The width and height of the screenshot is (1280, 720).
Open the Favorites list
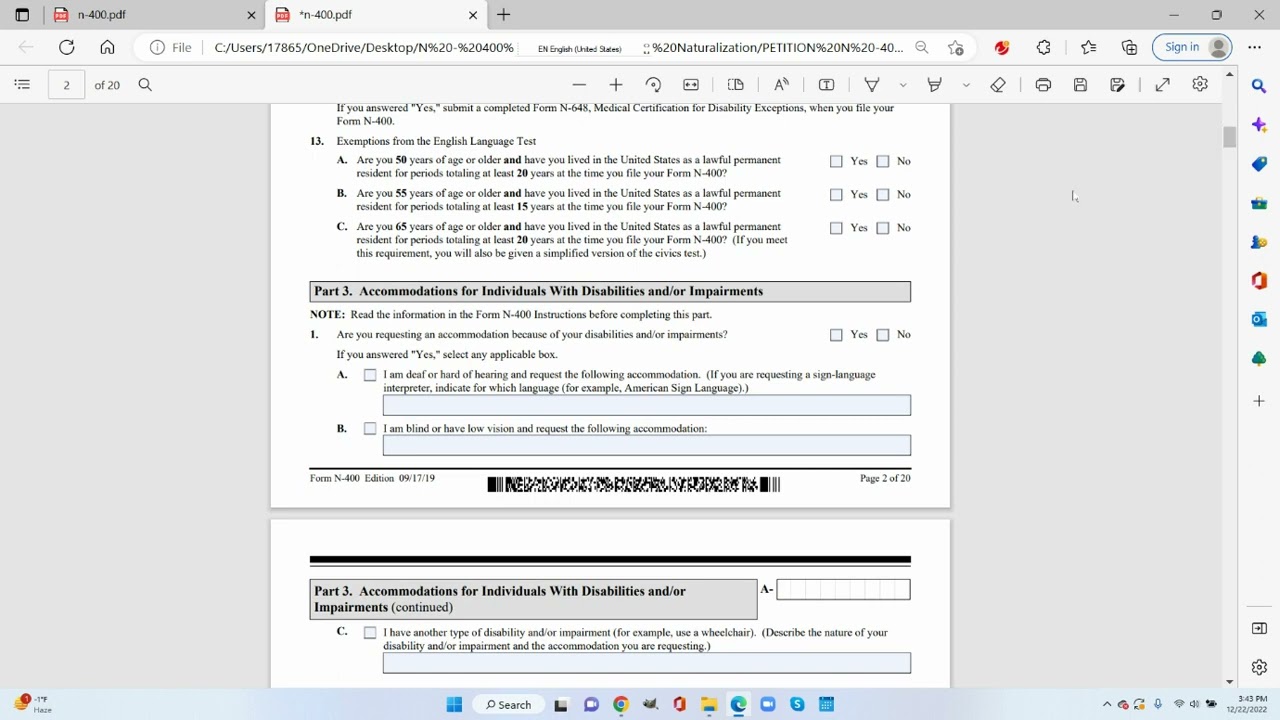pos(1088,47)
